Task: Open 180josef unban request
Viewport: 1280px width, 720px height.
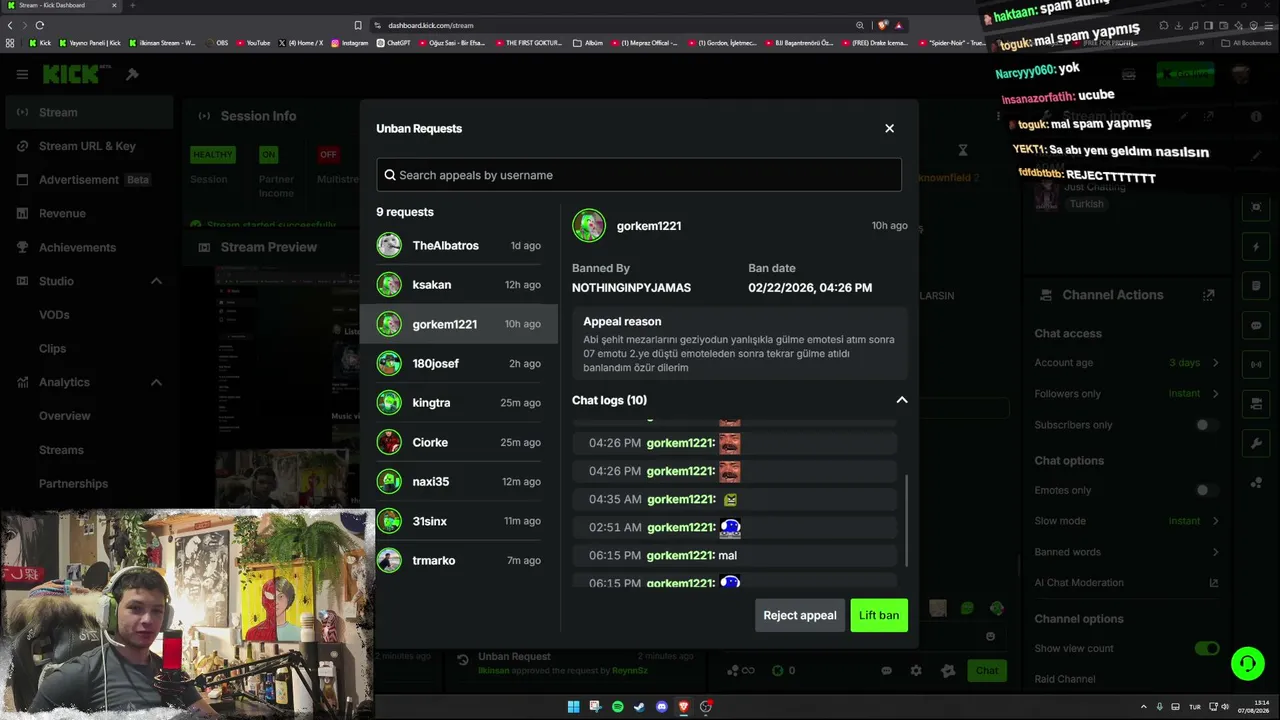Action: click(459, 363)
